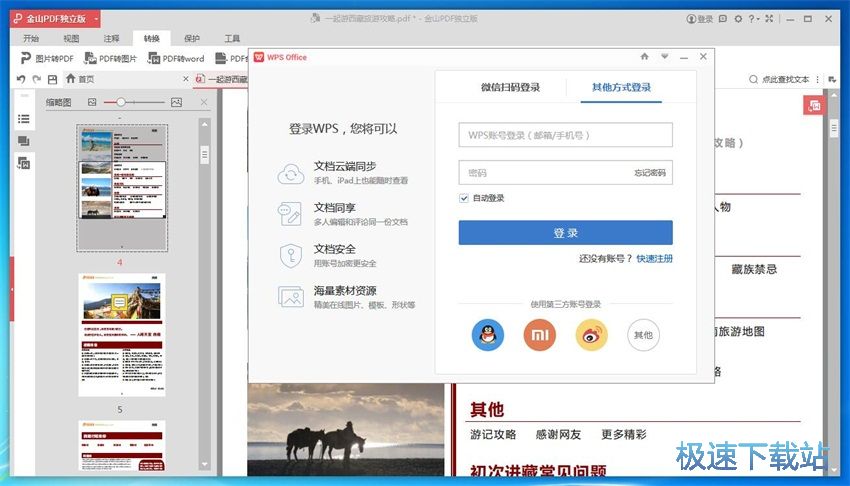This screenshot has height=486, width=850.
Task: Close the 首页 tab with its X
Action: (x=185, y=79)
